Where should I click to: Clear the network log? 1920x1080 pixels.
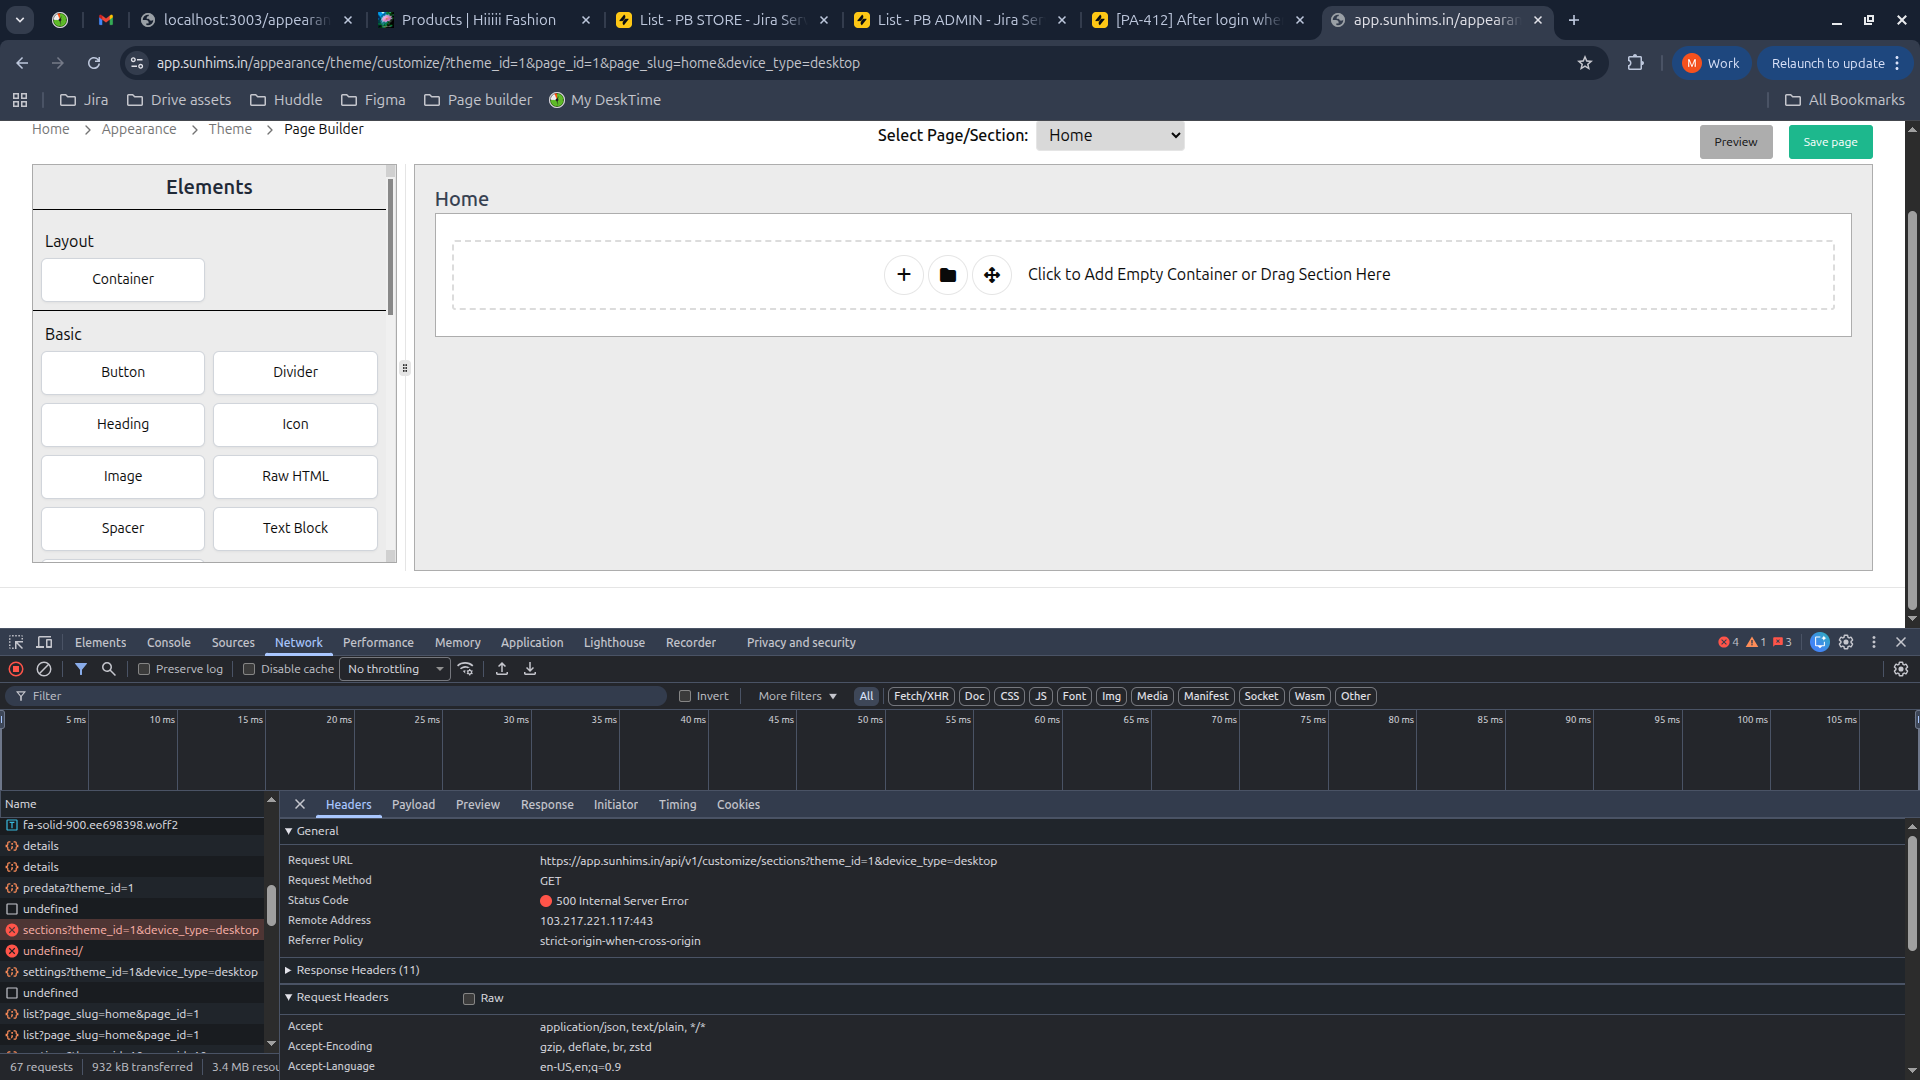44,669
